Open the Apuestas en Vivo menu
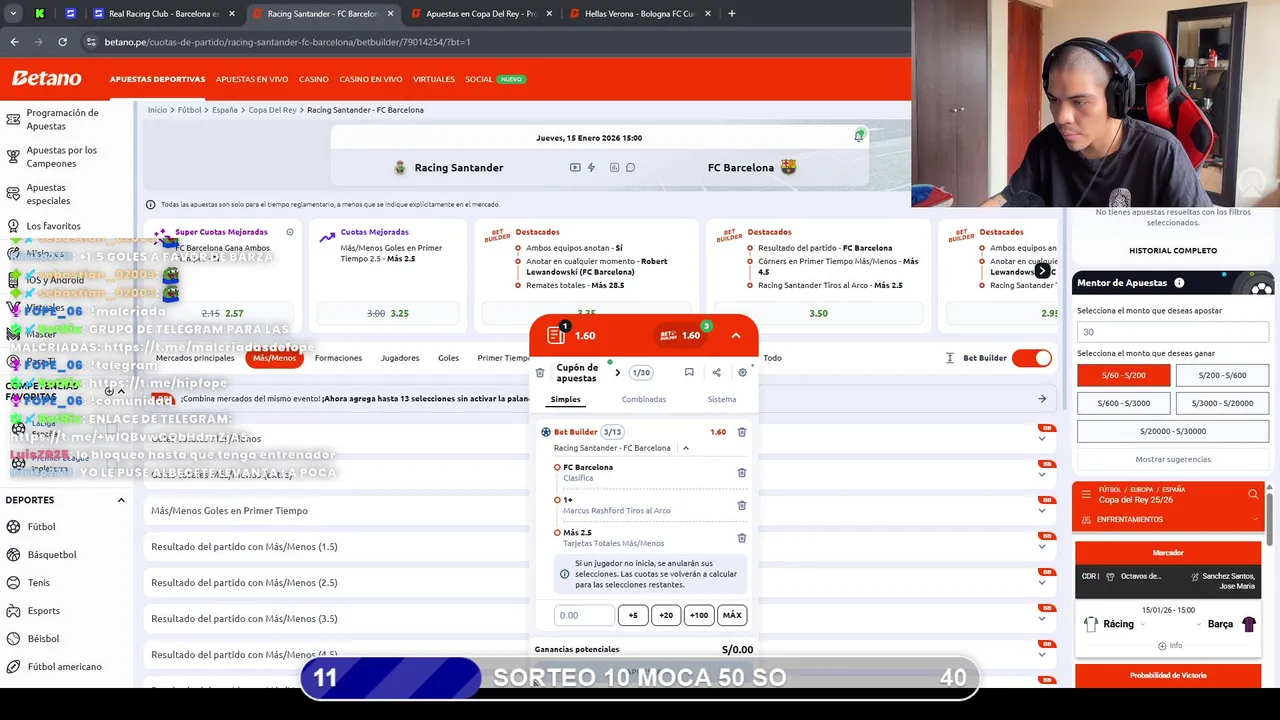Image resolution: width=1280 pixels, height=720 pixels. tap(252, 79)
